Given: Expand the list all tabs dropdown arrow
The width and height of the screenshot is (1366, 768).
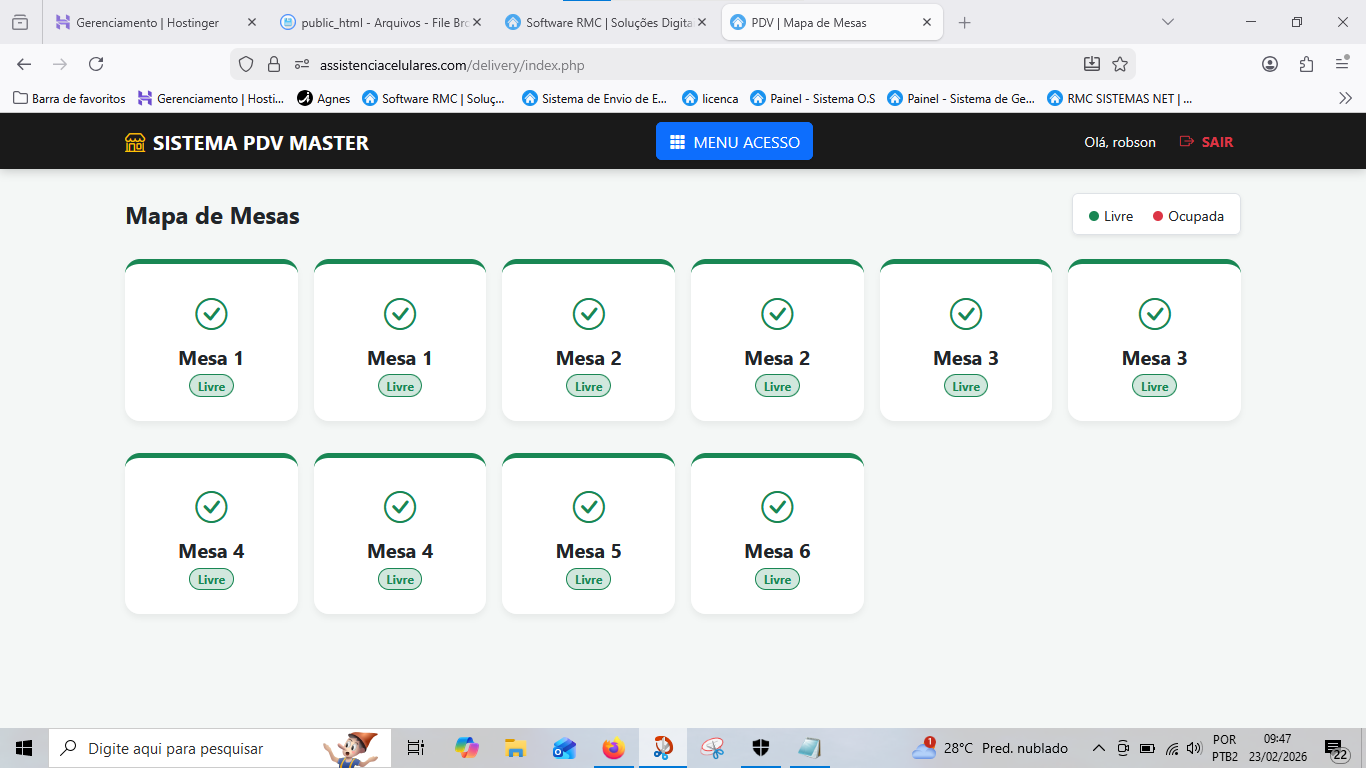Looking at the screenshot, I should point(1167,22).
